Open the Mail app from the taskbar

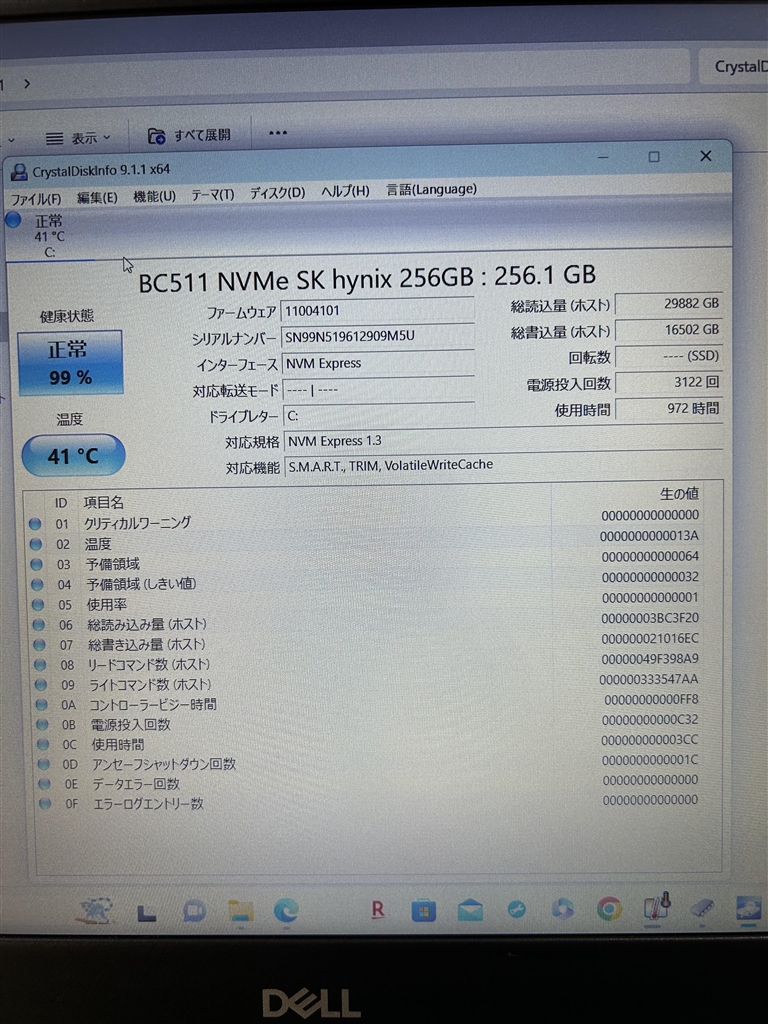(x=470, y=910)
